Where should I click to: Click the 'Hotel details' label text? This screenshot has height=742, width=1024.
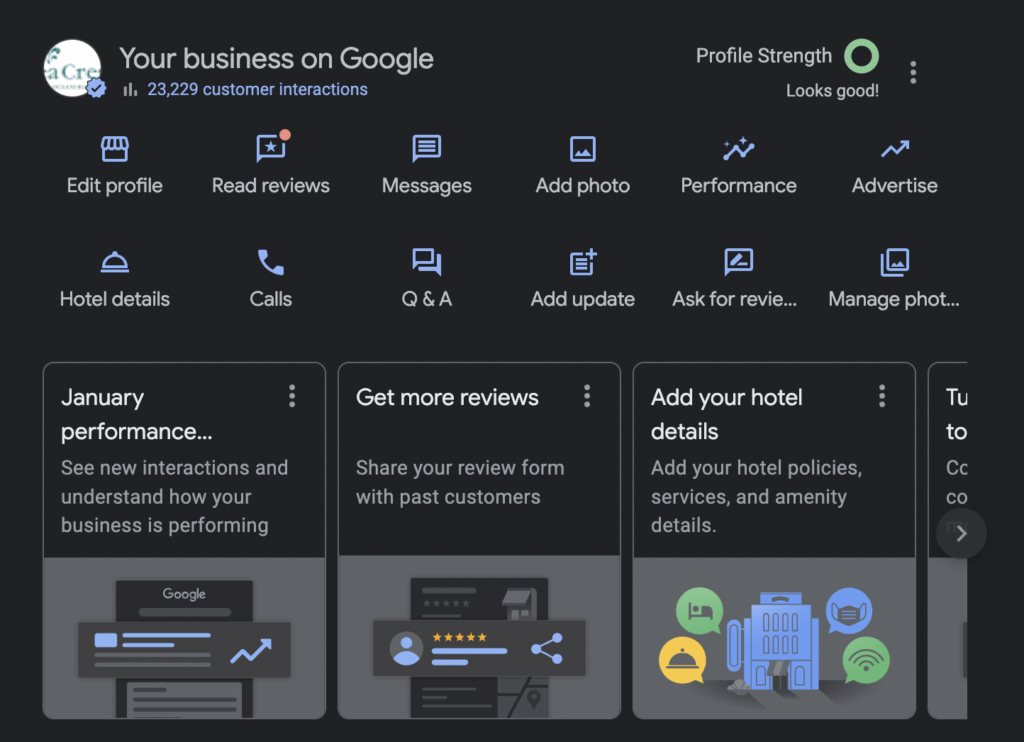tap(114, 299)
